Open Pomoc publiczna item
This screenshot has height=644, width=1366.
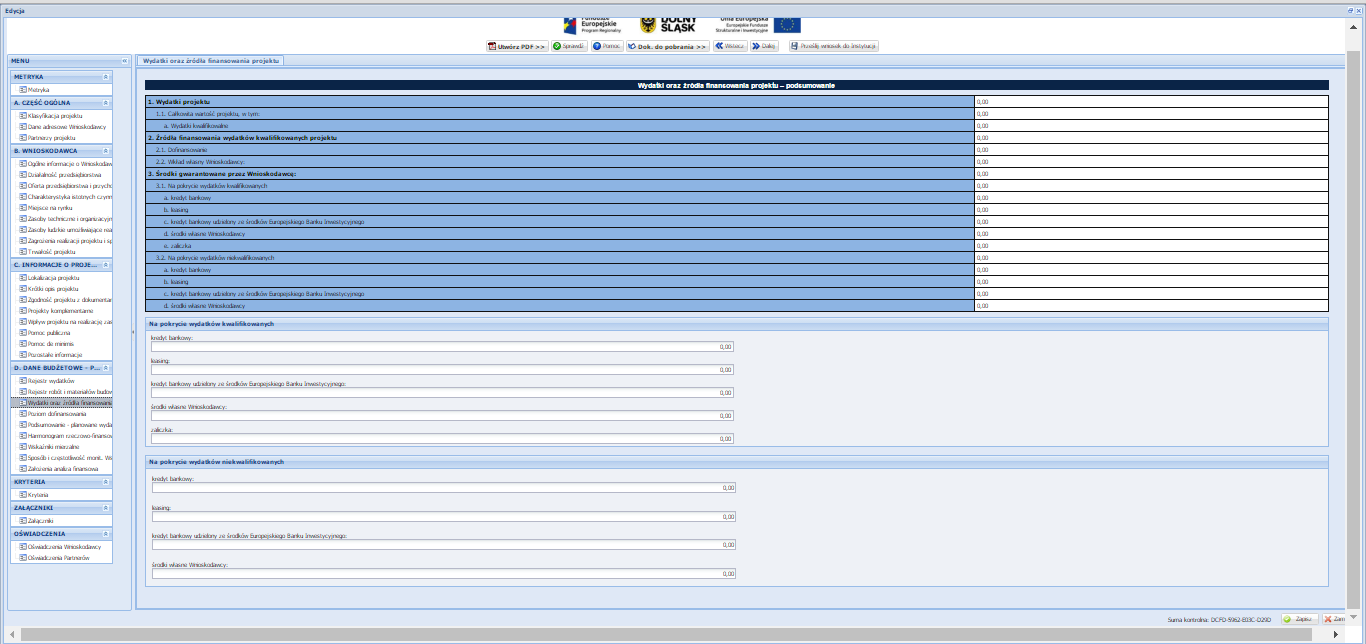(50, 332)
